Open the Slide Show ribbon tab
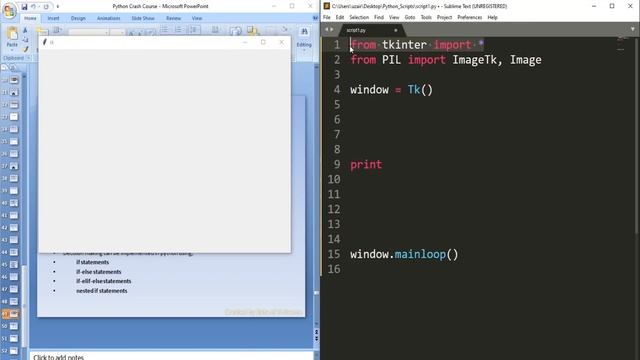 143,18
